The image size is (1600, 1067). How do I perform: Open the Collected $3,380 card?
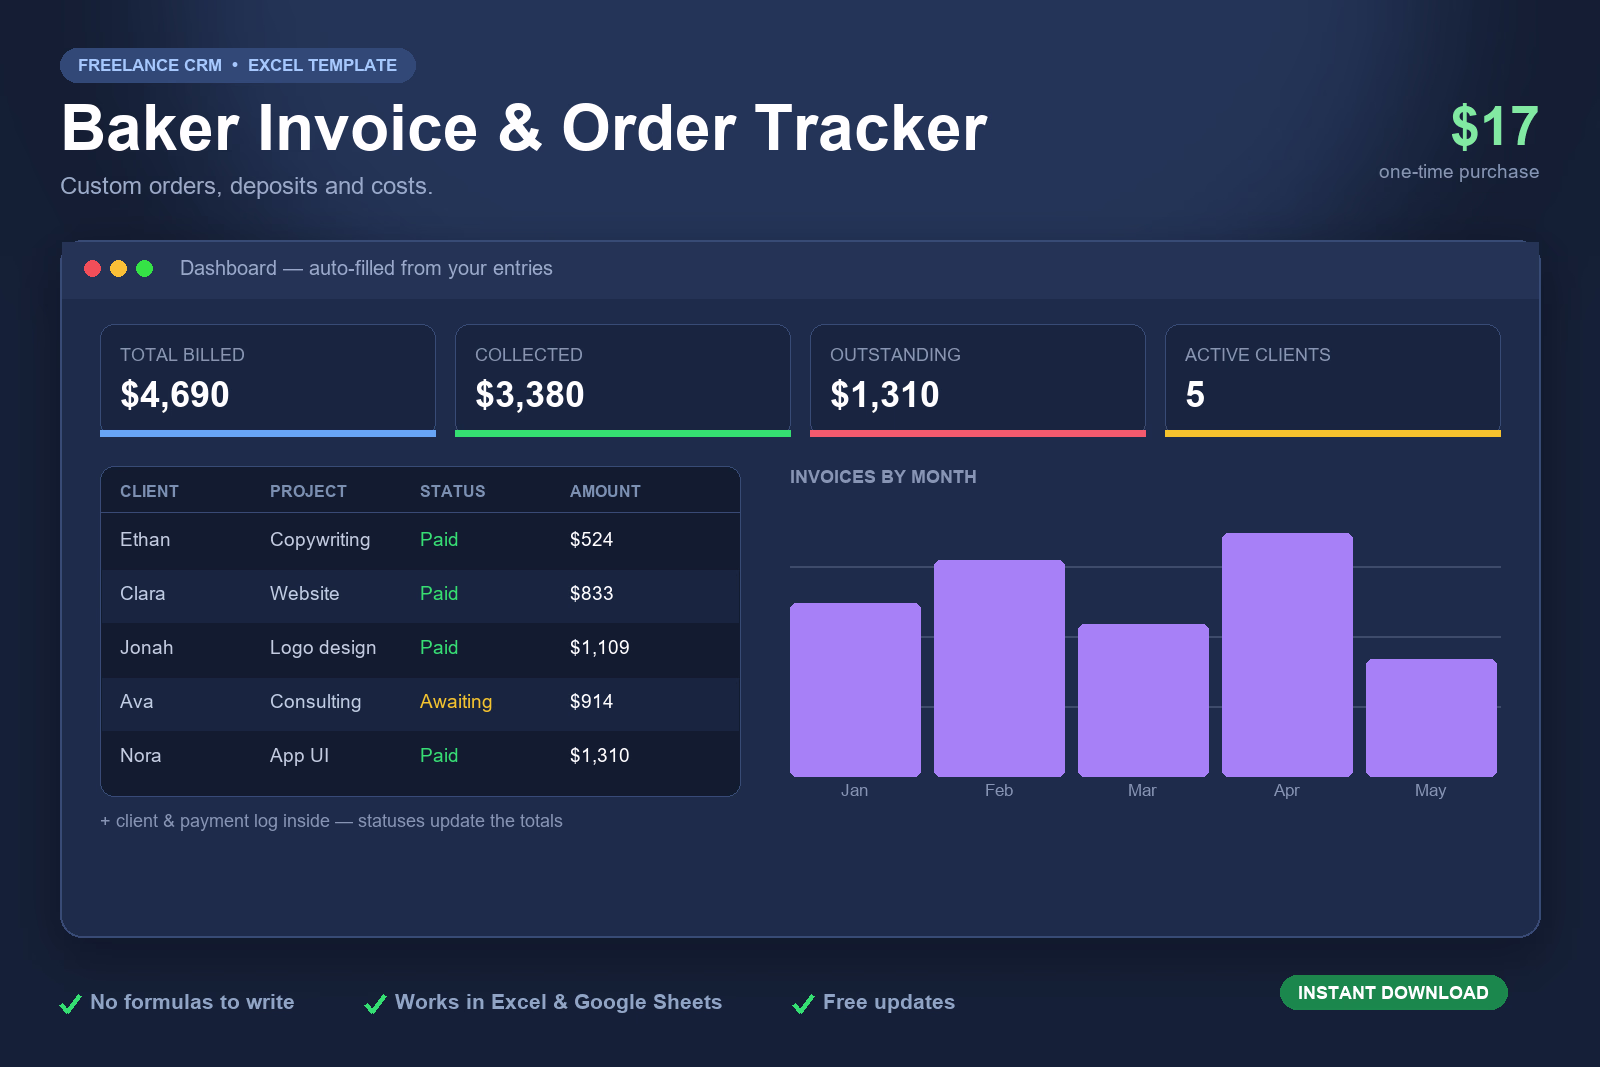(623, 380)
